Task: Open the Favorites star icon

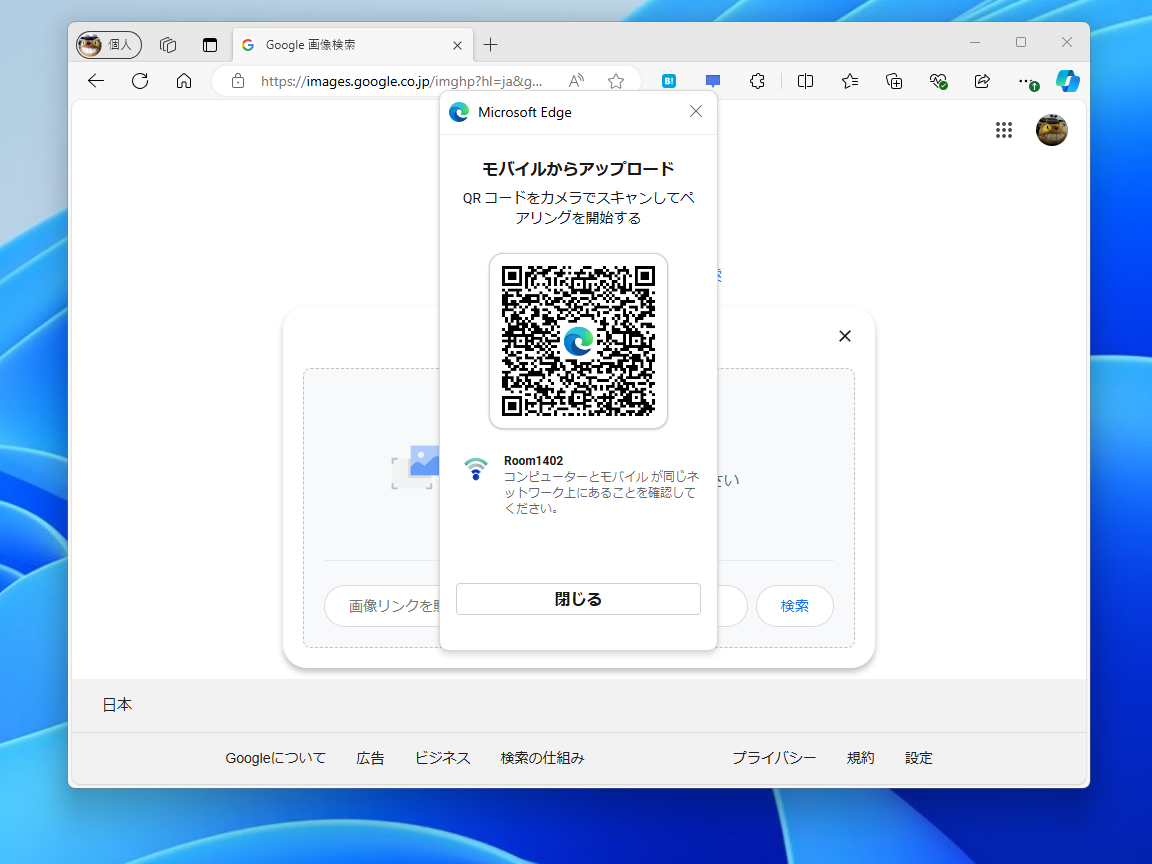Action: [849, 81]
